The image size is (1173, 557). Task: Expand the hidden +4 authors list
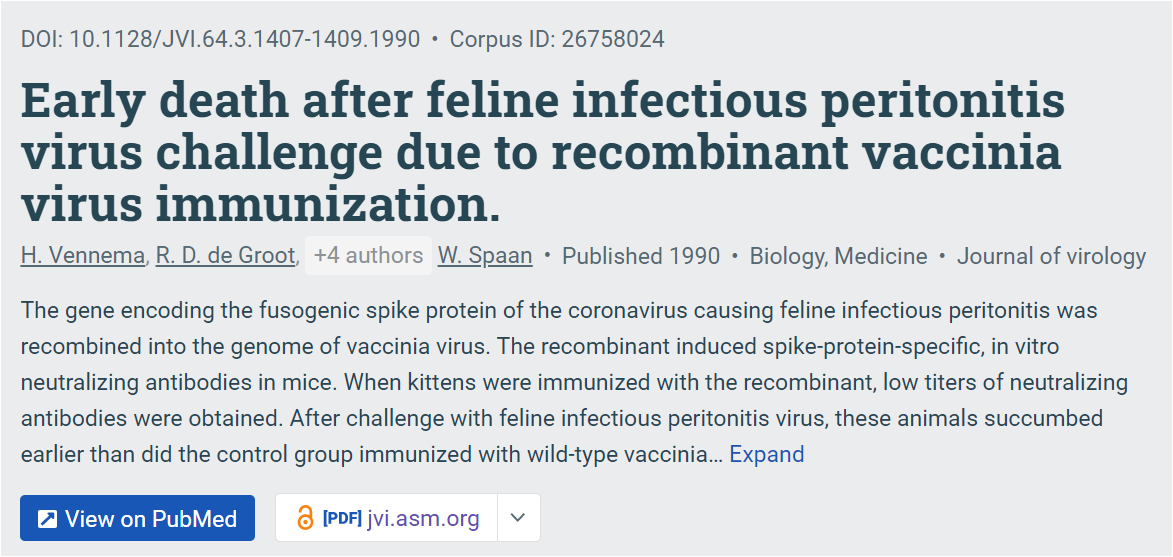tap(368, 256)
